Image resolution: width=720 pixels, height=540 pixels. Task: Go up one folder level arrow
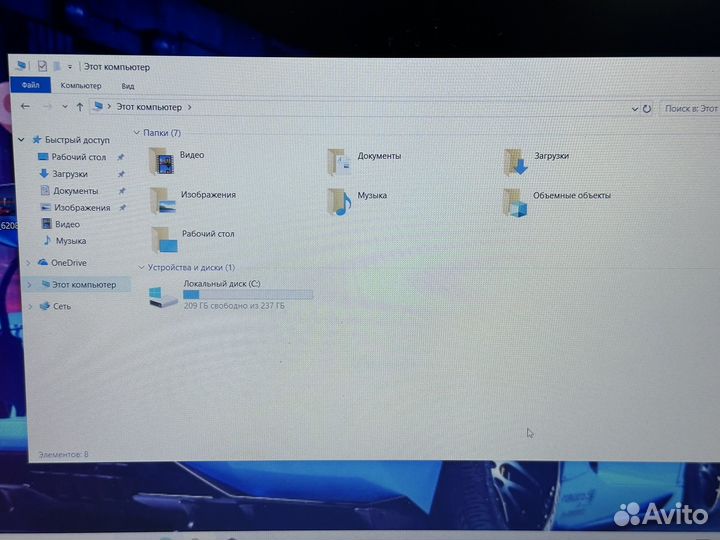(x=80, y=107)
